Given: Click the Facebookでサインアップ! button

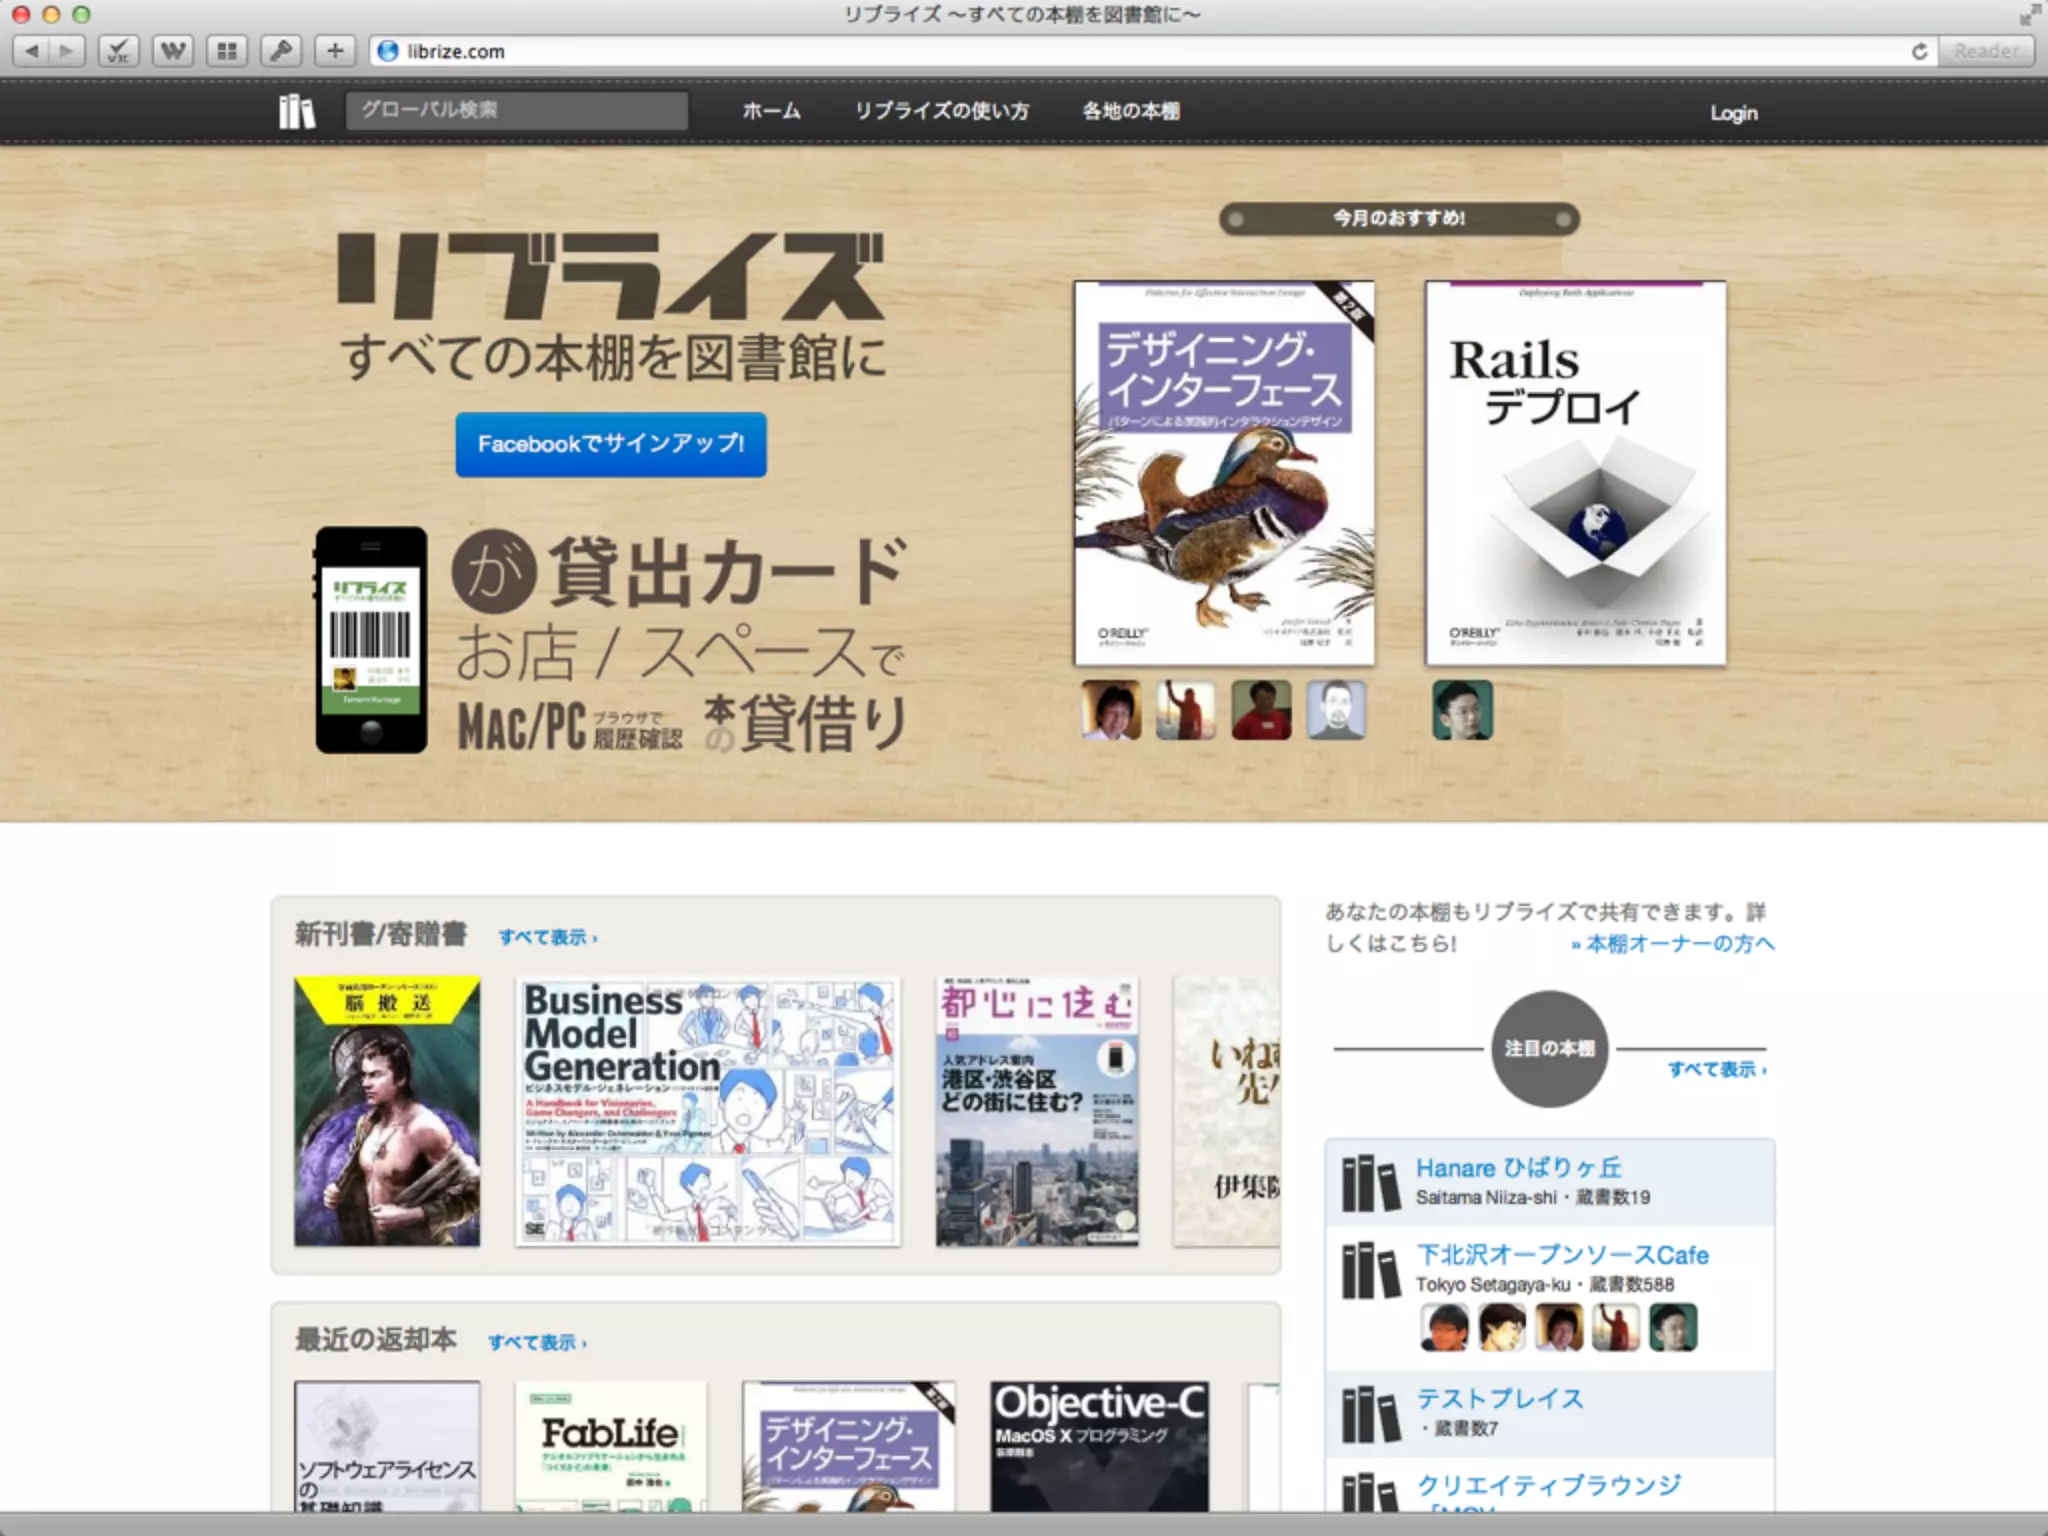Looking at the screenshot, I should pos(611,444).
